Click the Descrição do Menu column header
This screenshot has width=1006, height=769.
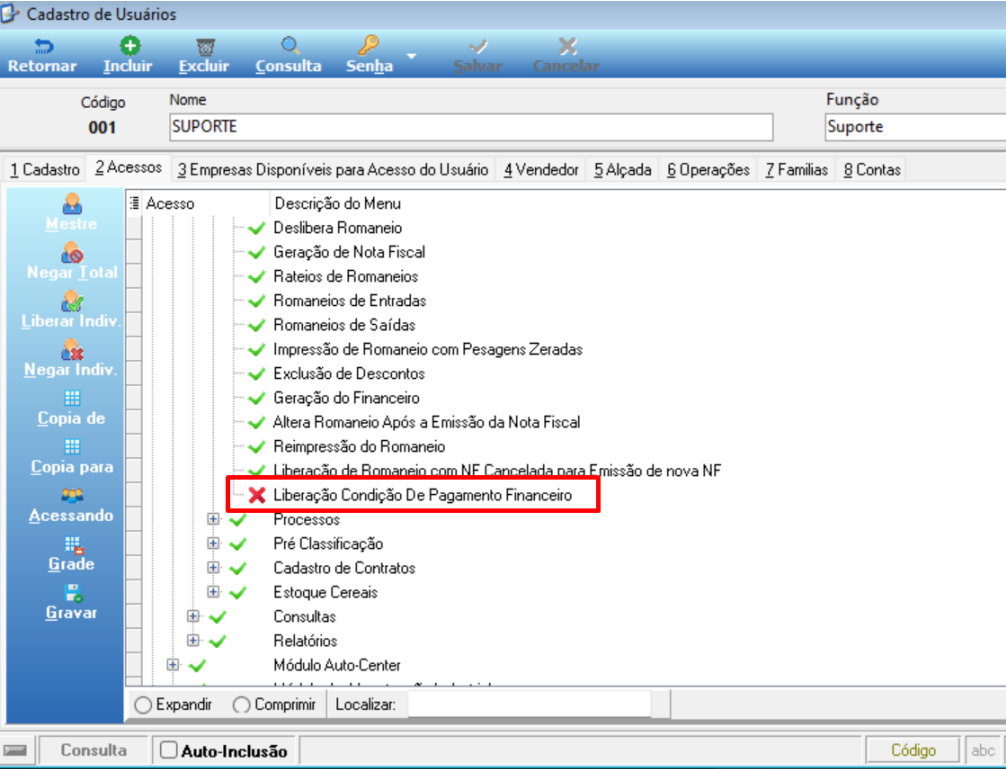coord(337,203)
